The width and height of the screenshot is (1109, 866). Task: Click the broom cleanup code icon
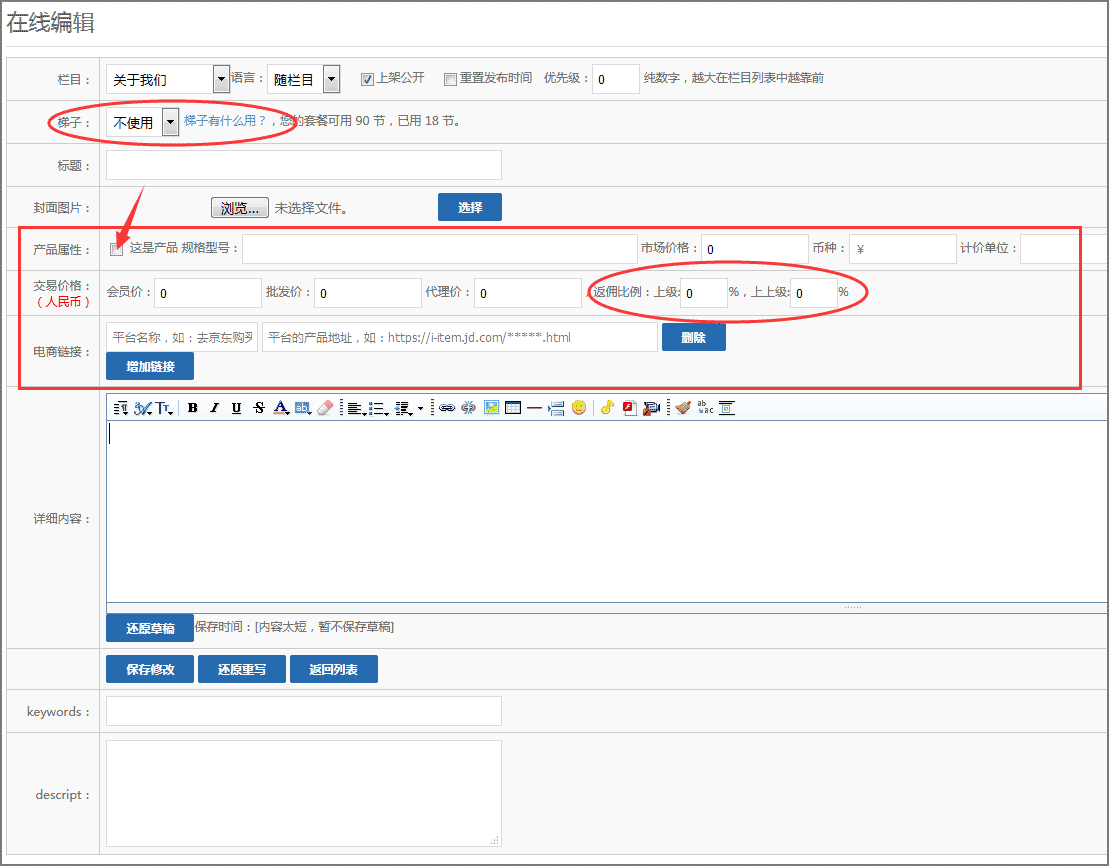(x=683, y=408)
